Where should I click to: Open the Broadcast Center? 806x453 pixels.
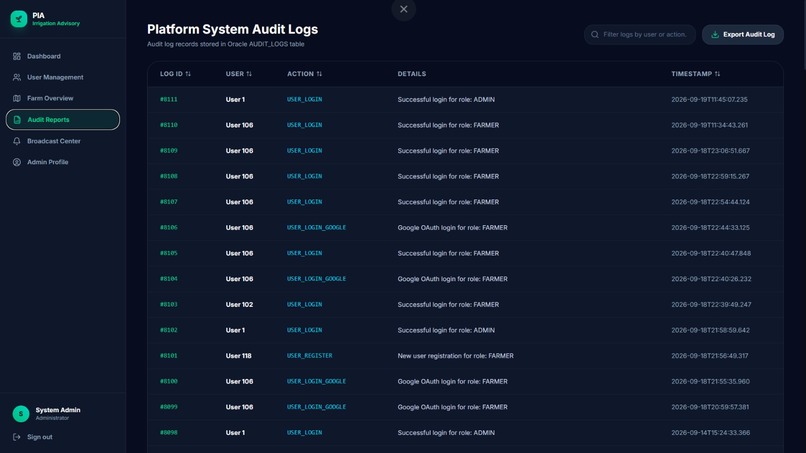click(x=63, y=141)
